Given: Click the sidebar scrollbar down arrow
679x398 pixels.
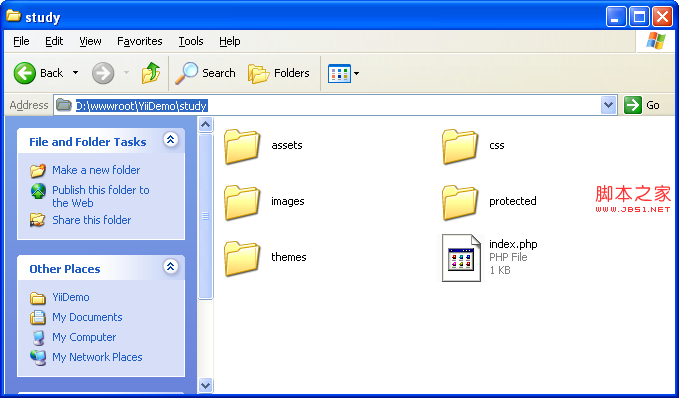Looking at the screenshot, I should 205,385.
